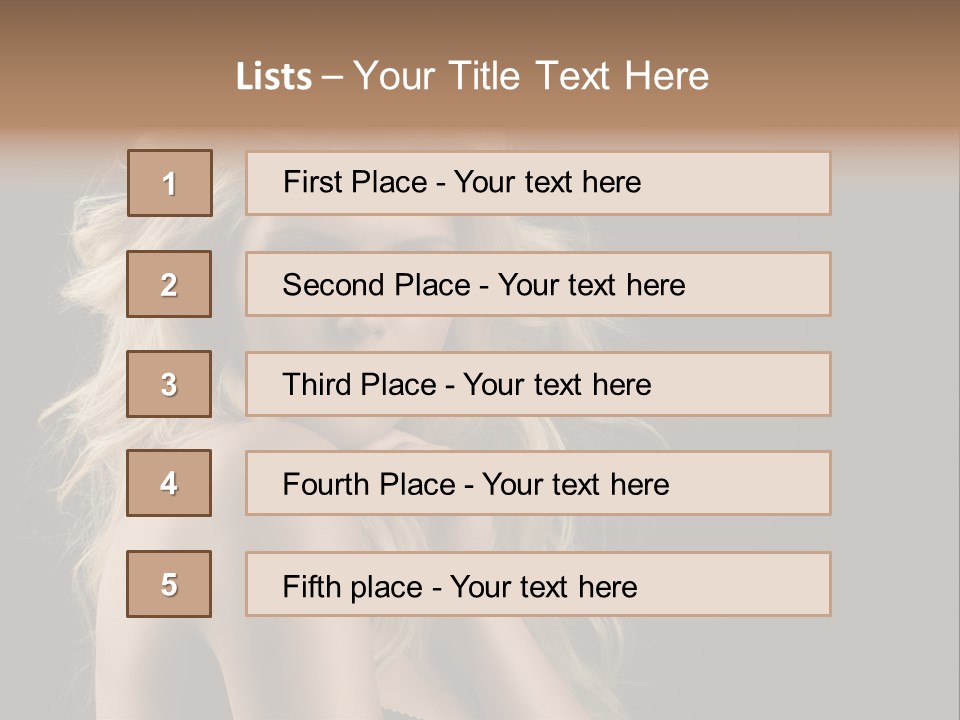Click the number 5 box
This screenshot has width=960, height=720.
[x=169, y=584]
